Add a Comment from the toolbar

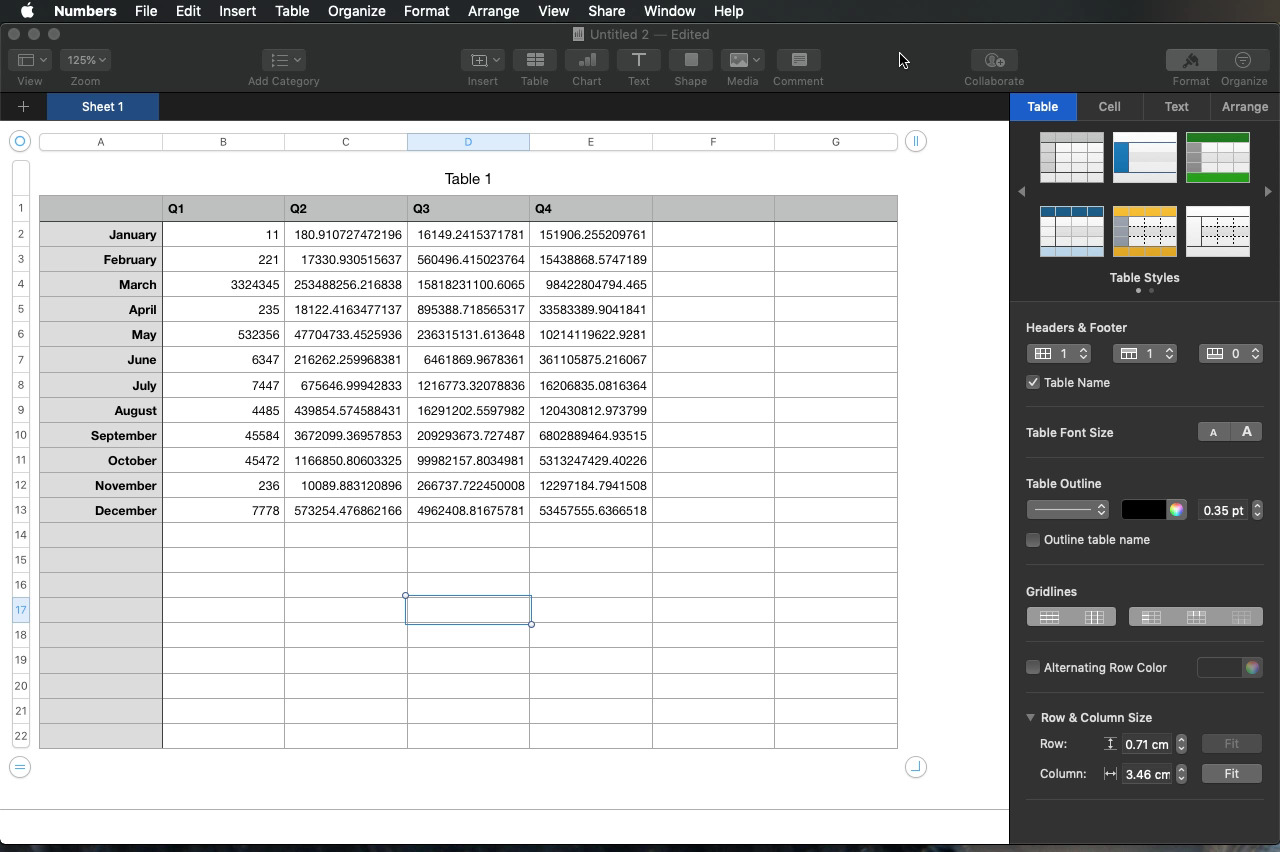[x=798, y=60]
